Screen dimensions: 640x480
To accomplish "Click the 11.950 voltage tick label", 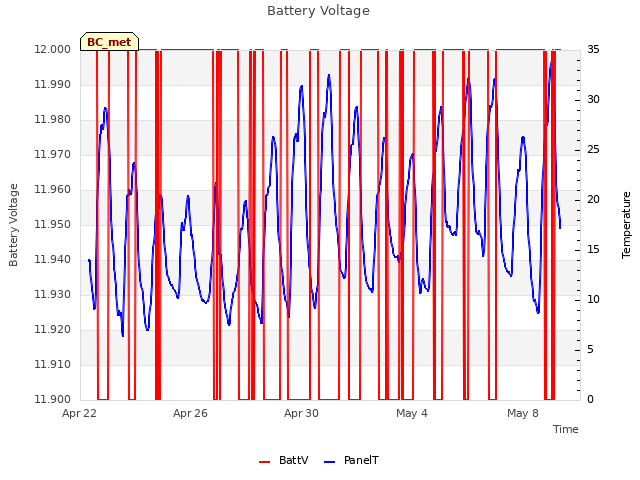I will coord(52,224).
